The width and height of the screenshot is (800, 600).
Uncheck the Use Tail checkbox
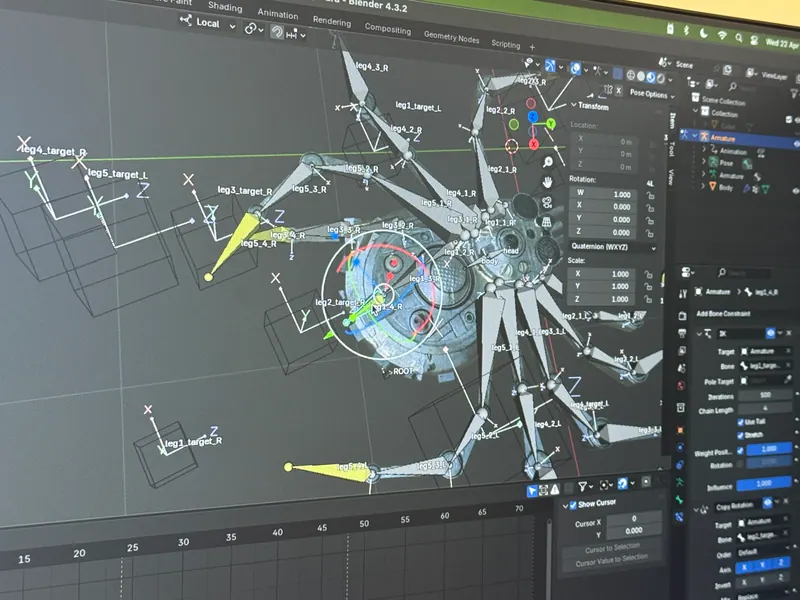click(740, 422)
